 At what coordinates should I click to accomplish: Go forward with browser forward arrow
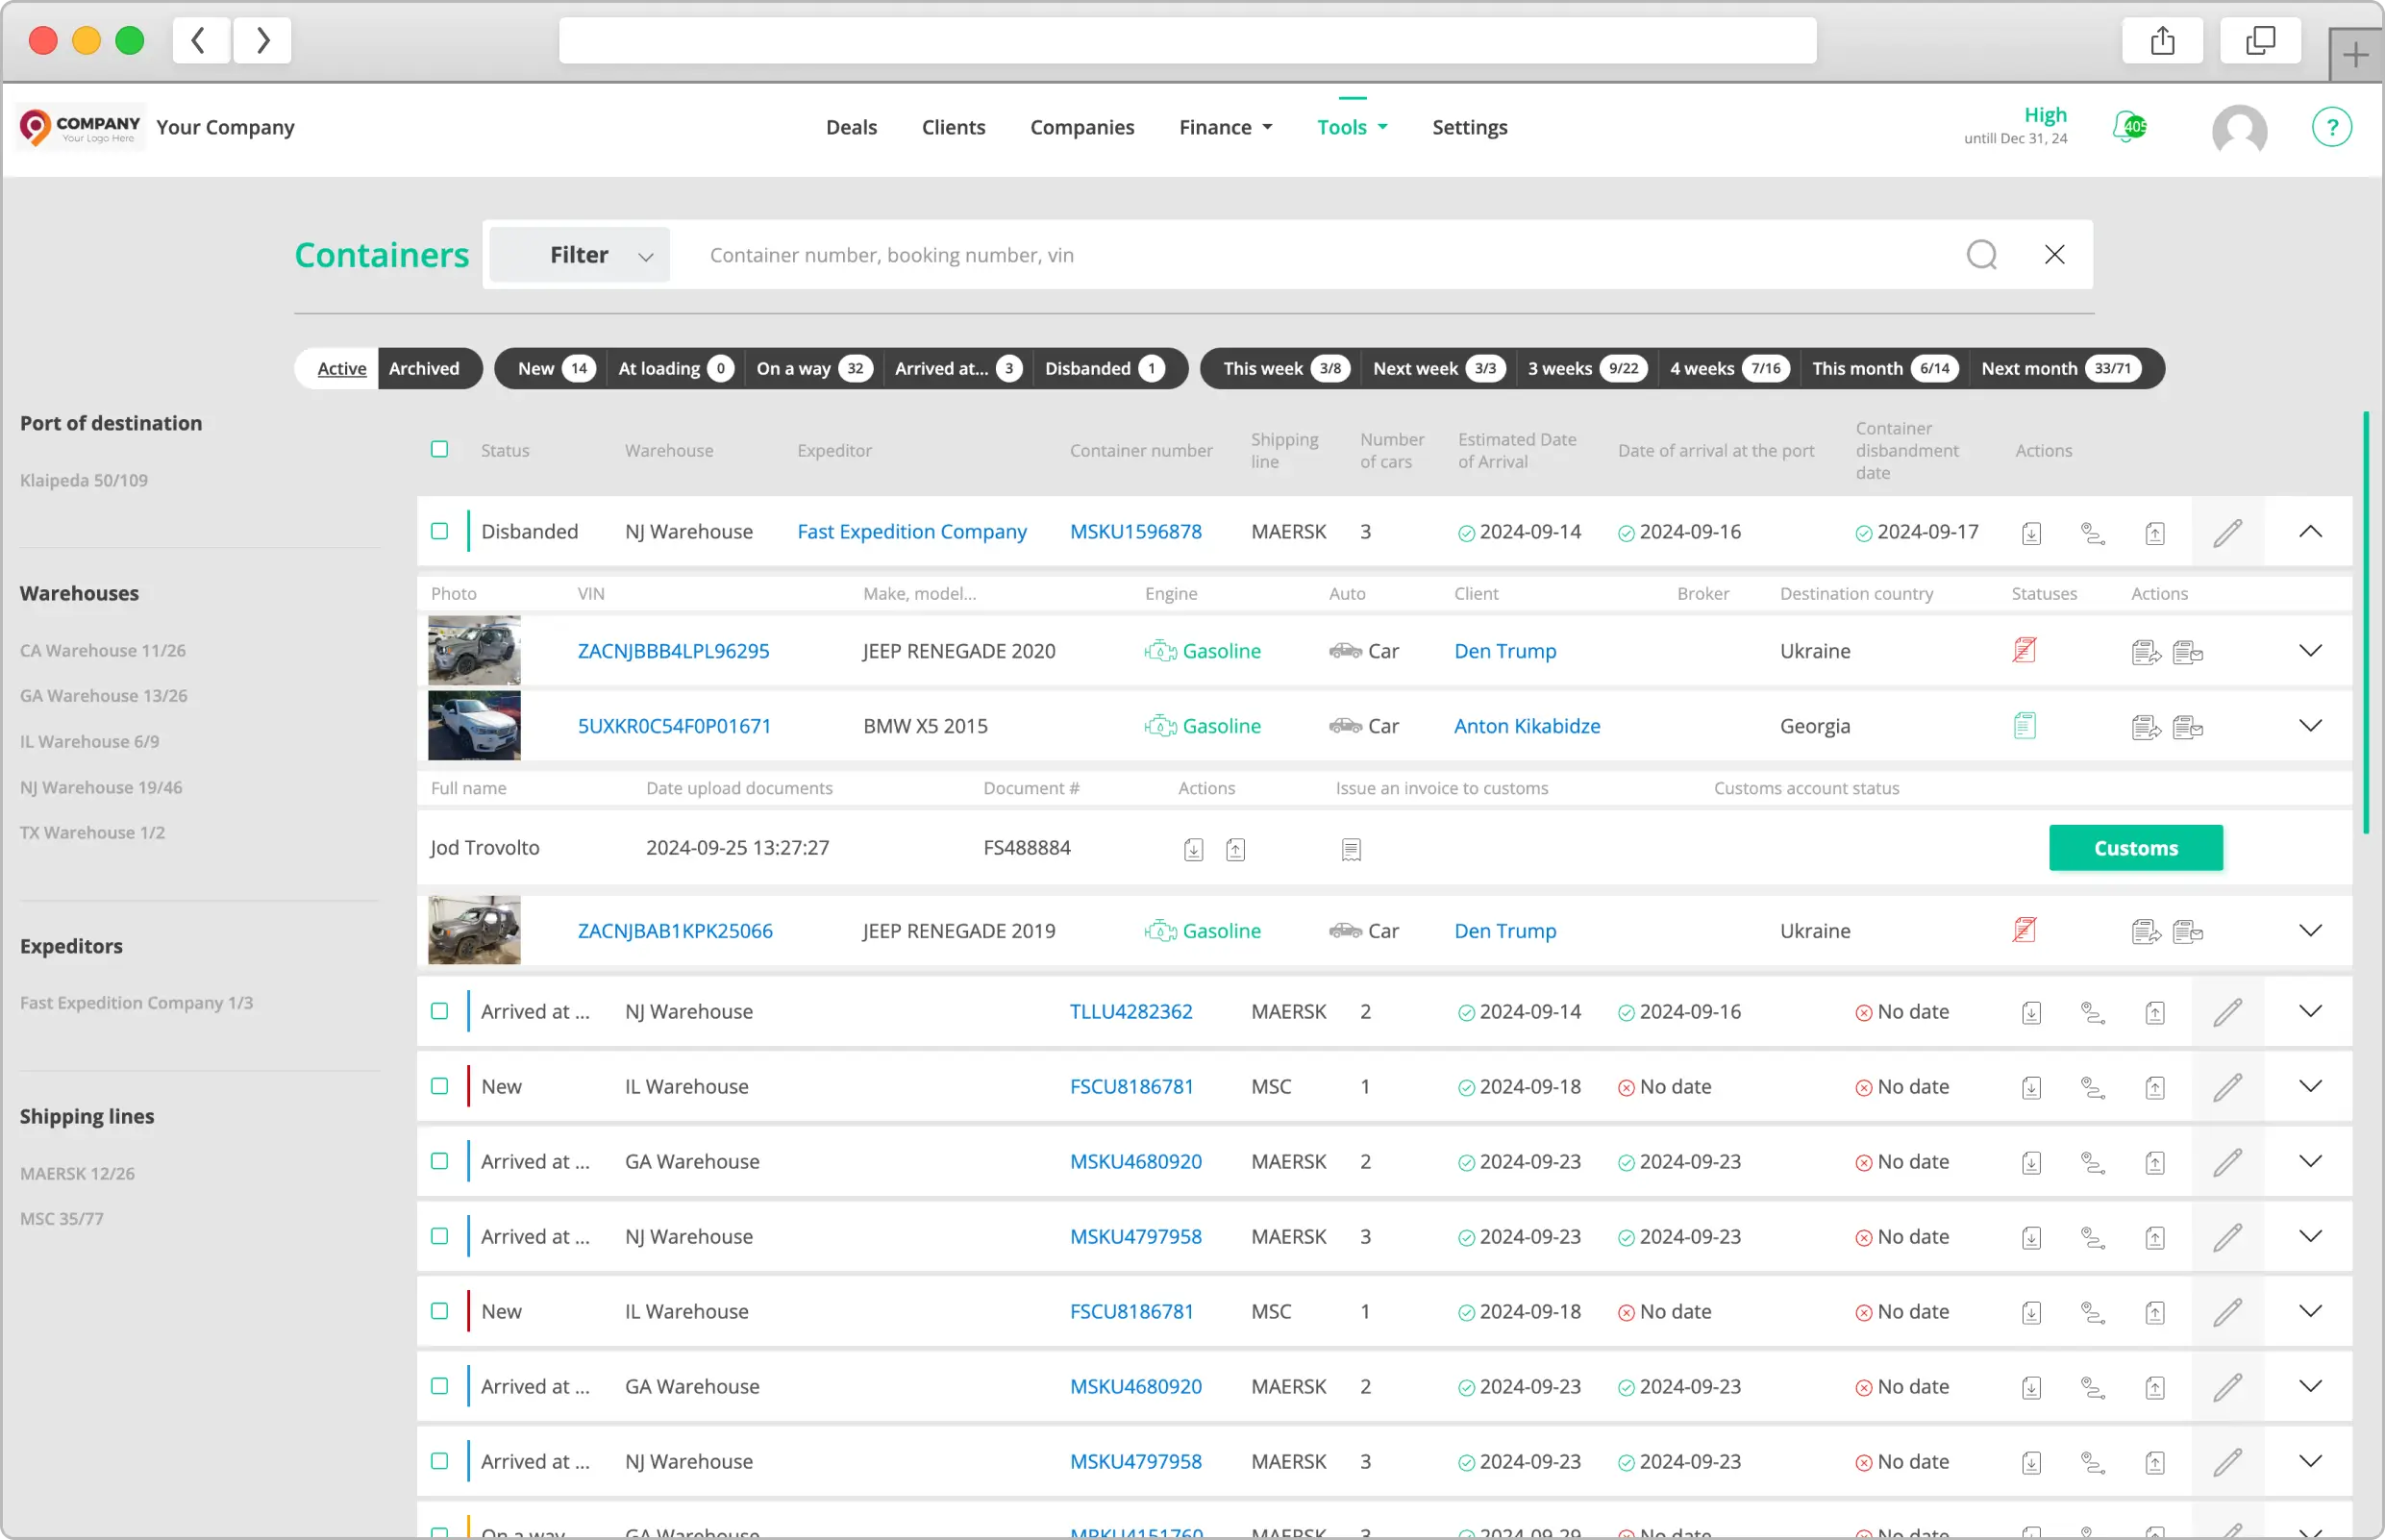[262, 40]
